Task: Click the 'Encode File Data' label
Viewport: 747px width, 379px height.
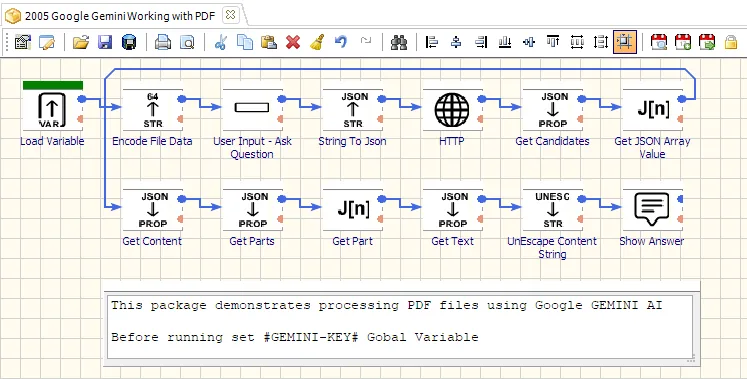Action: pyautogui.click(x=152, y=141)
